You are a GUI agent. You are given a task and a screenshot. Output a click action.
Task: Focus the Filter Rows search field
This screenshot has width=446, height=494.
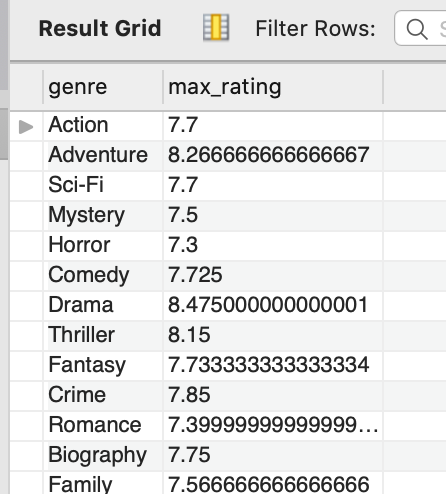point(420,28)
